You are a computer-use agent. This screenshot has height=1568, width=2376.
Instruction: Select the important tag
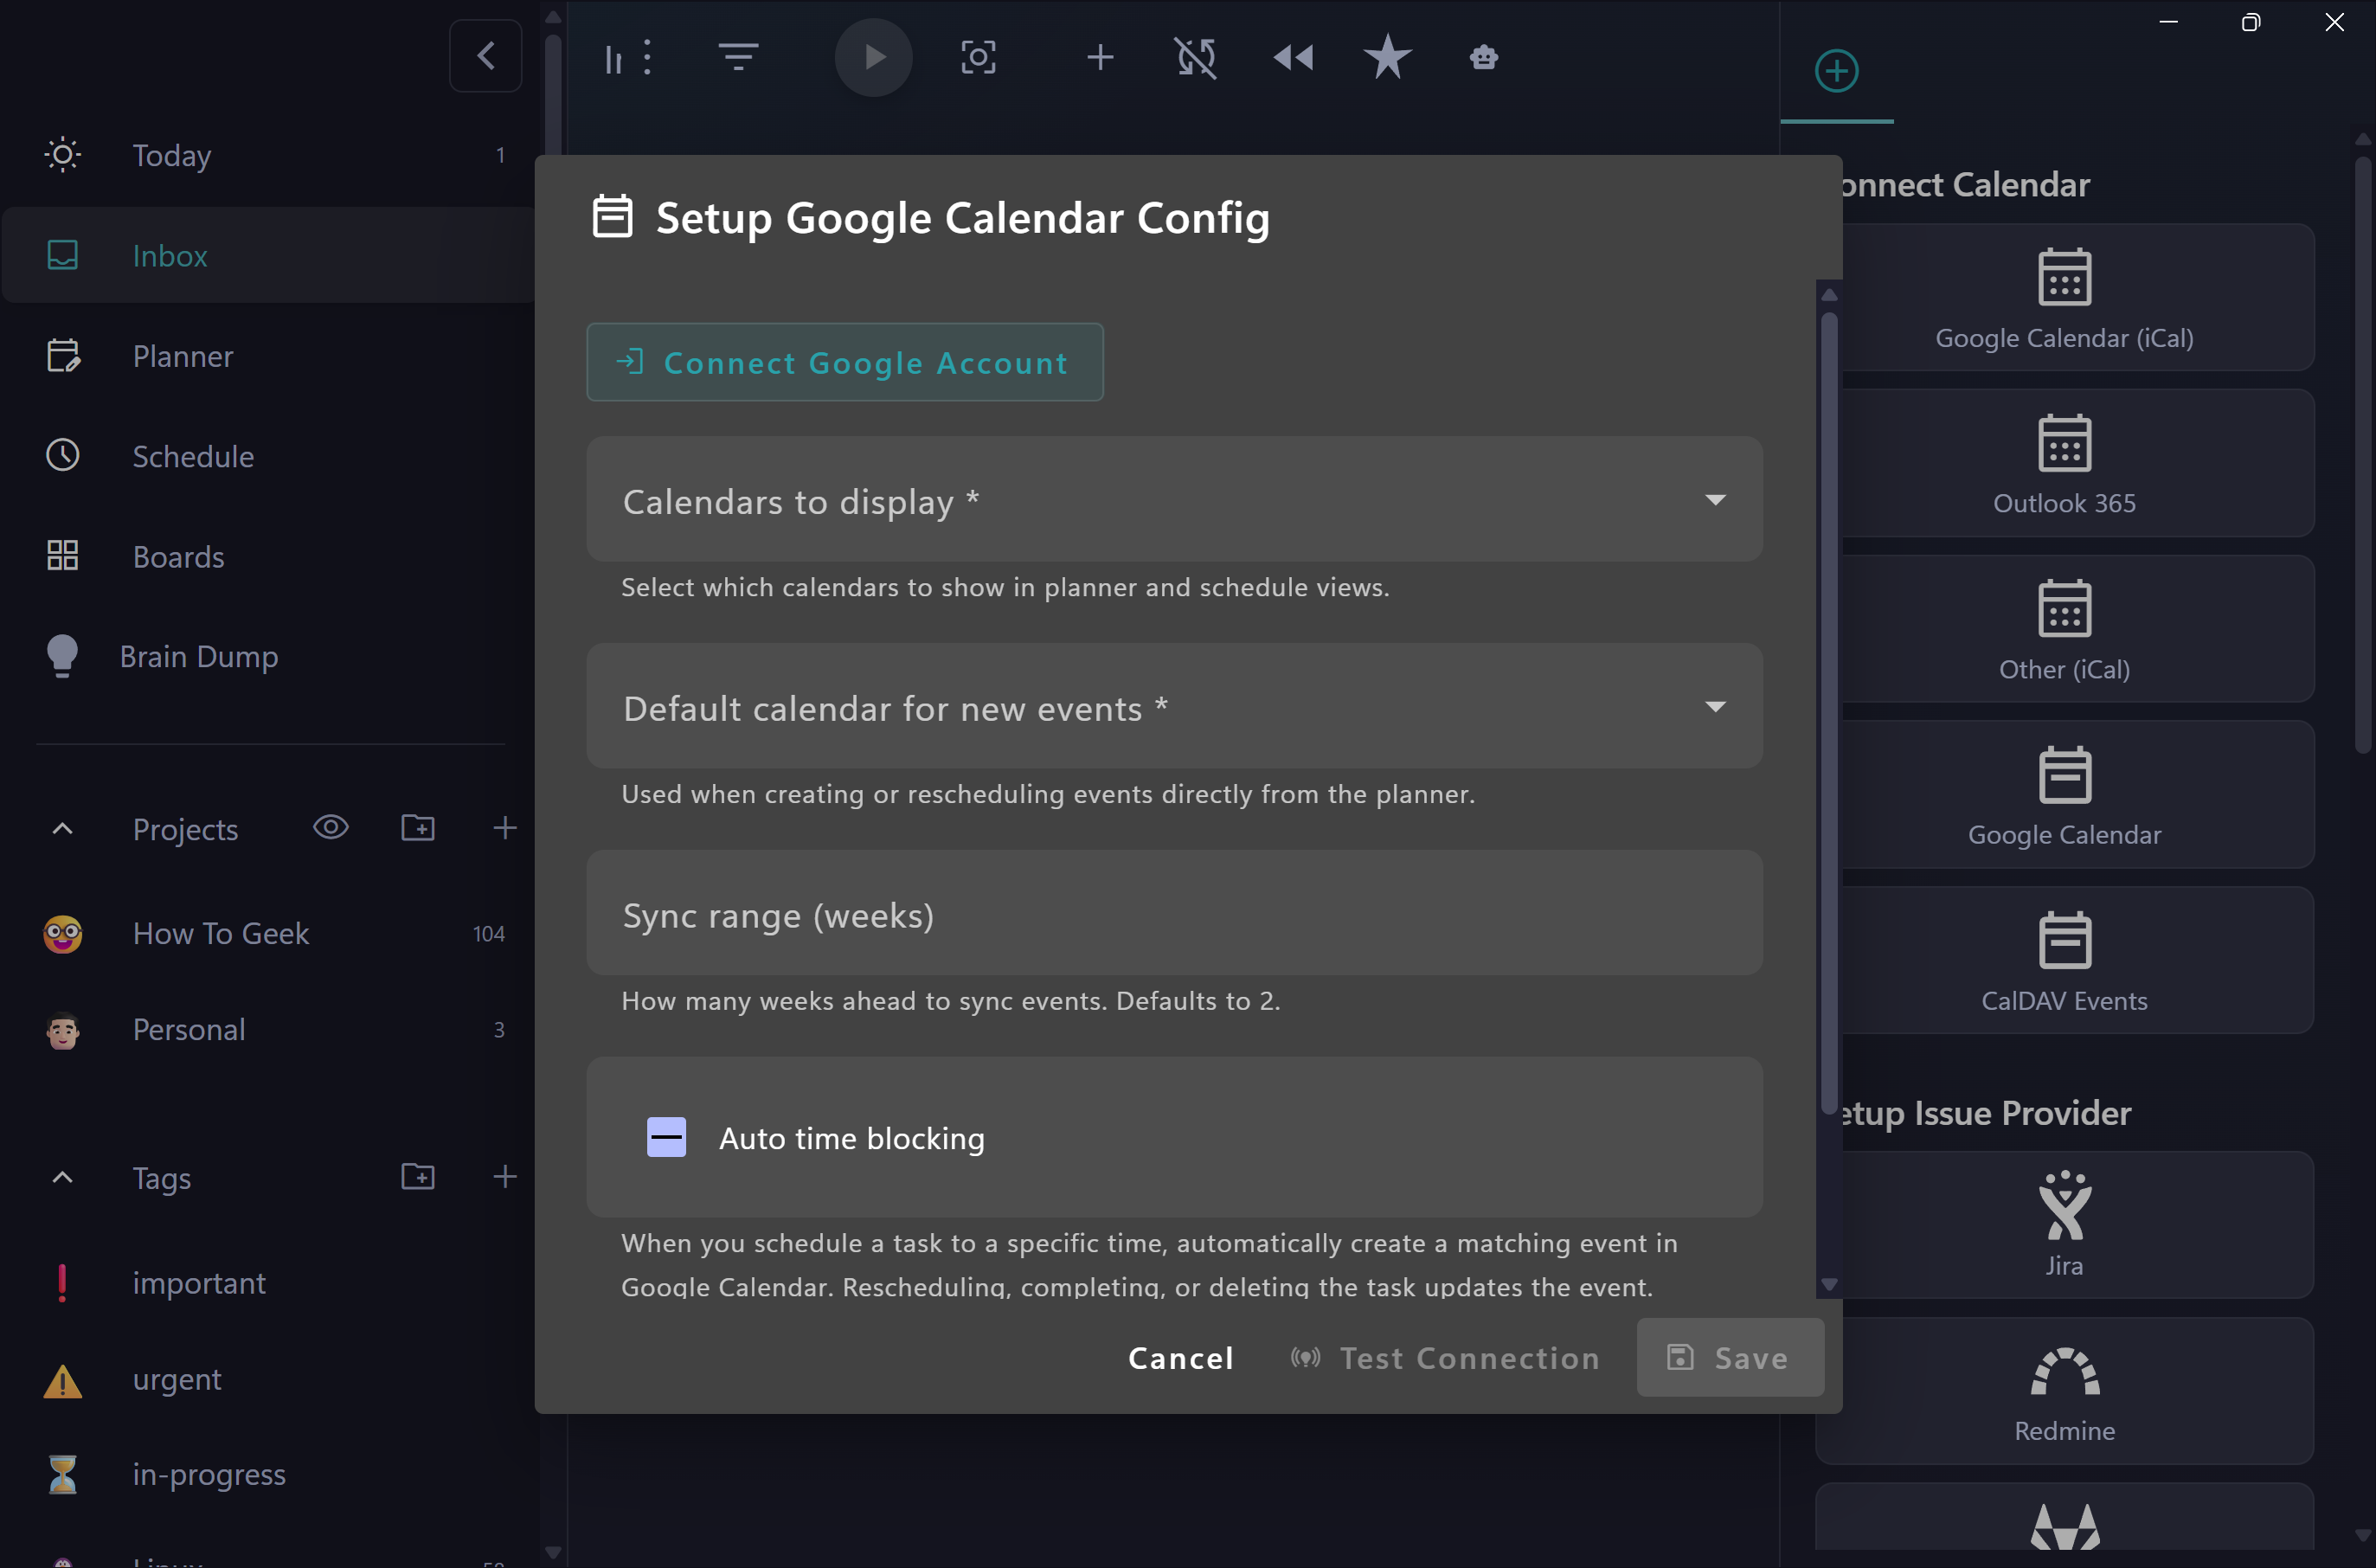[270, 1283]
